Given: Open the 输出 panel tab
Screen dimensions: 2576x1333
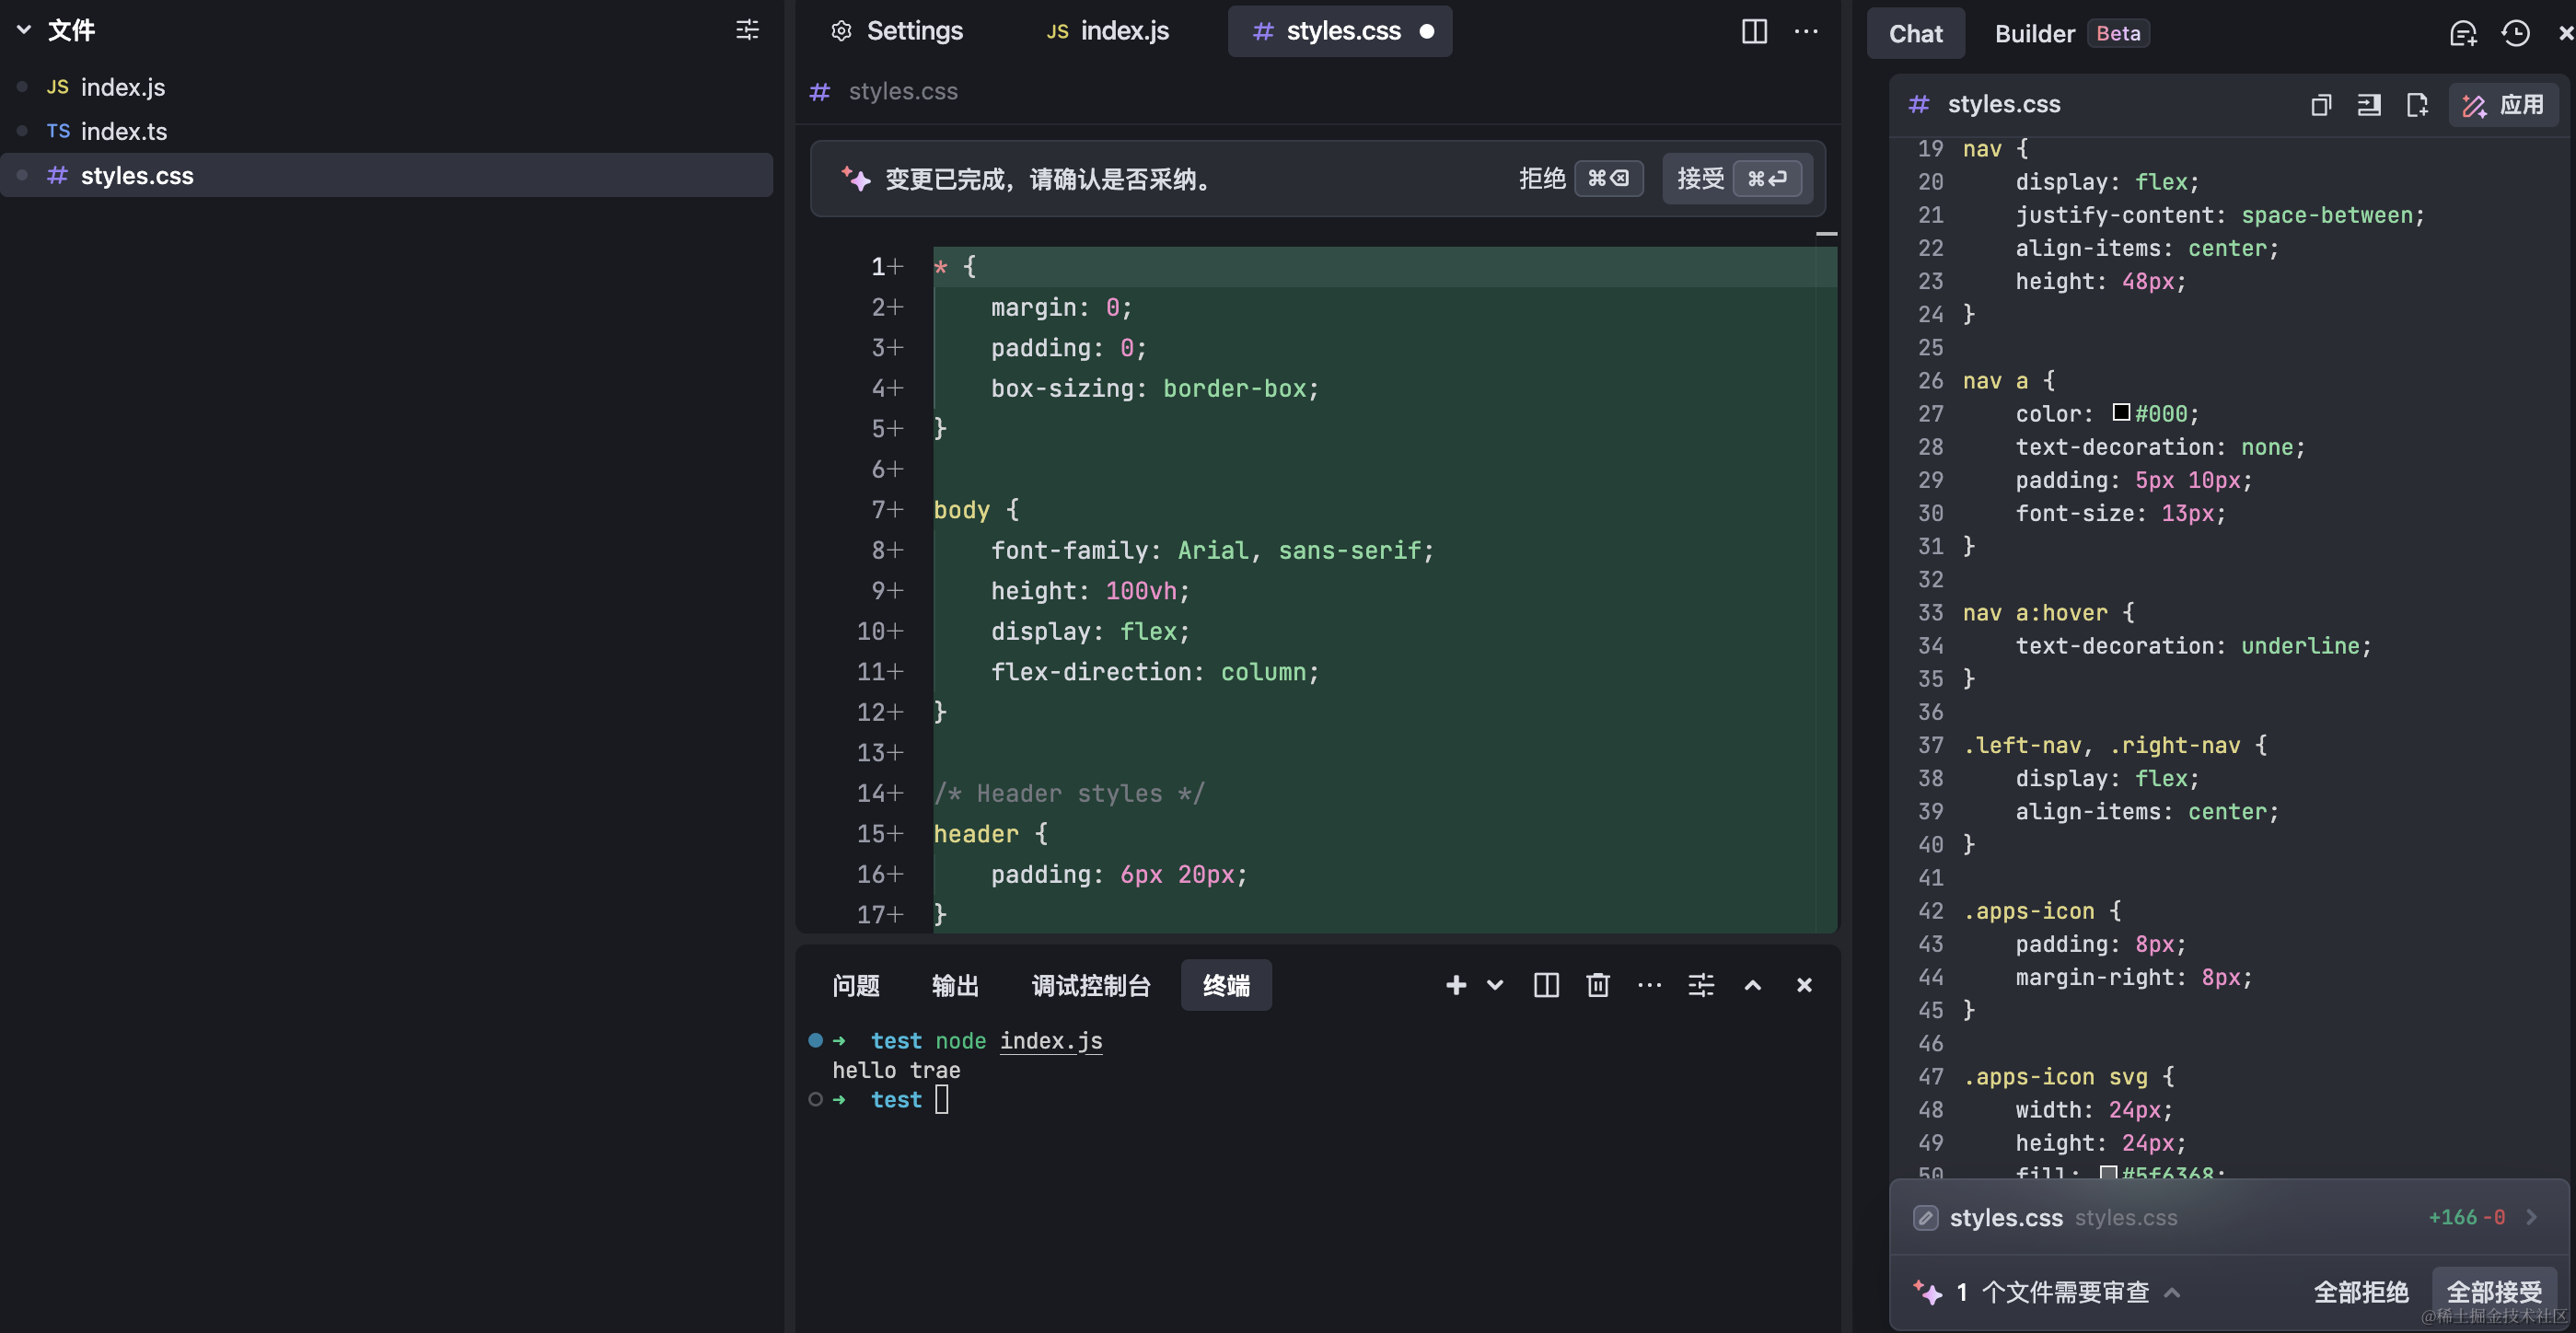Looking at the screenshot, I should 955,985.
